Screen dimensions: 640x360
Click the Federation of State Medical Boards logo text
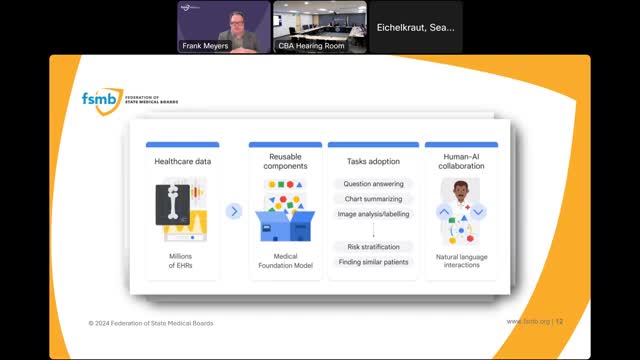(x=151, y=100)
